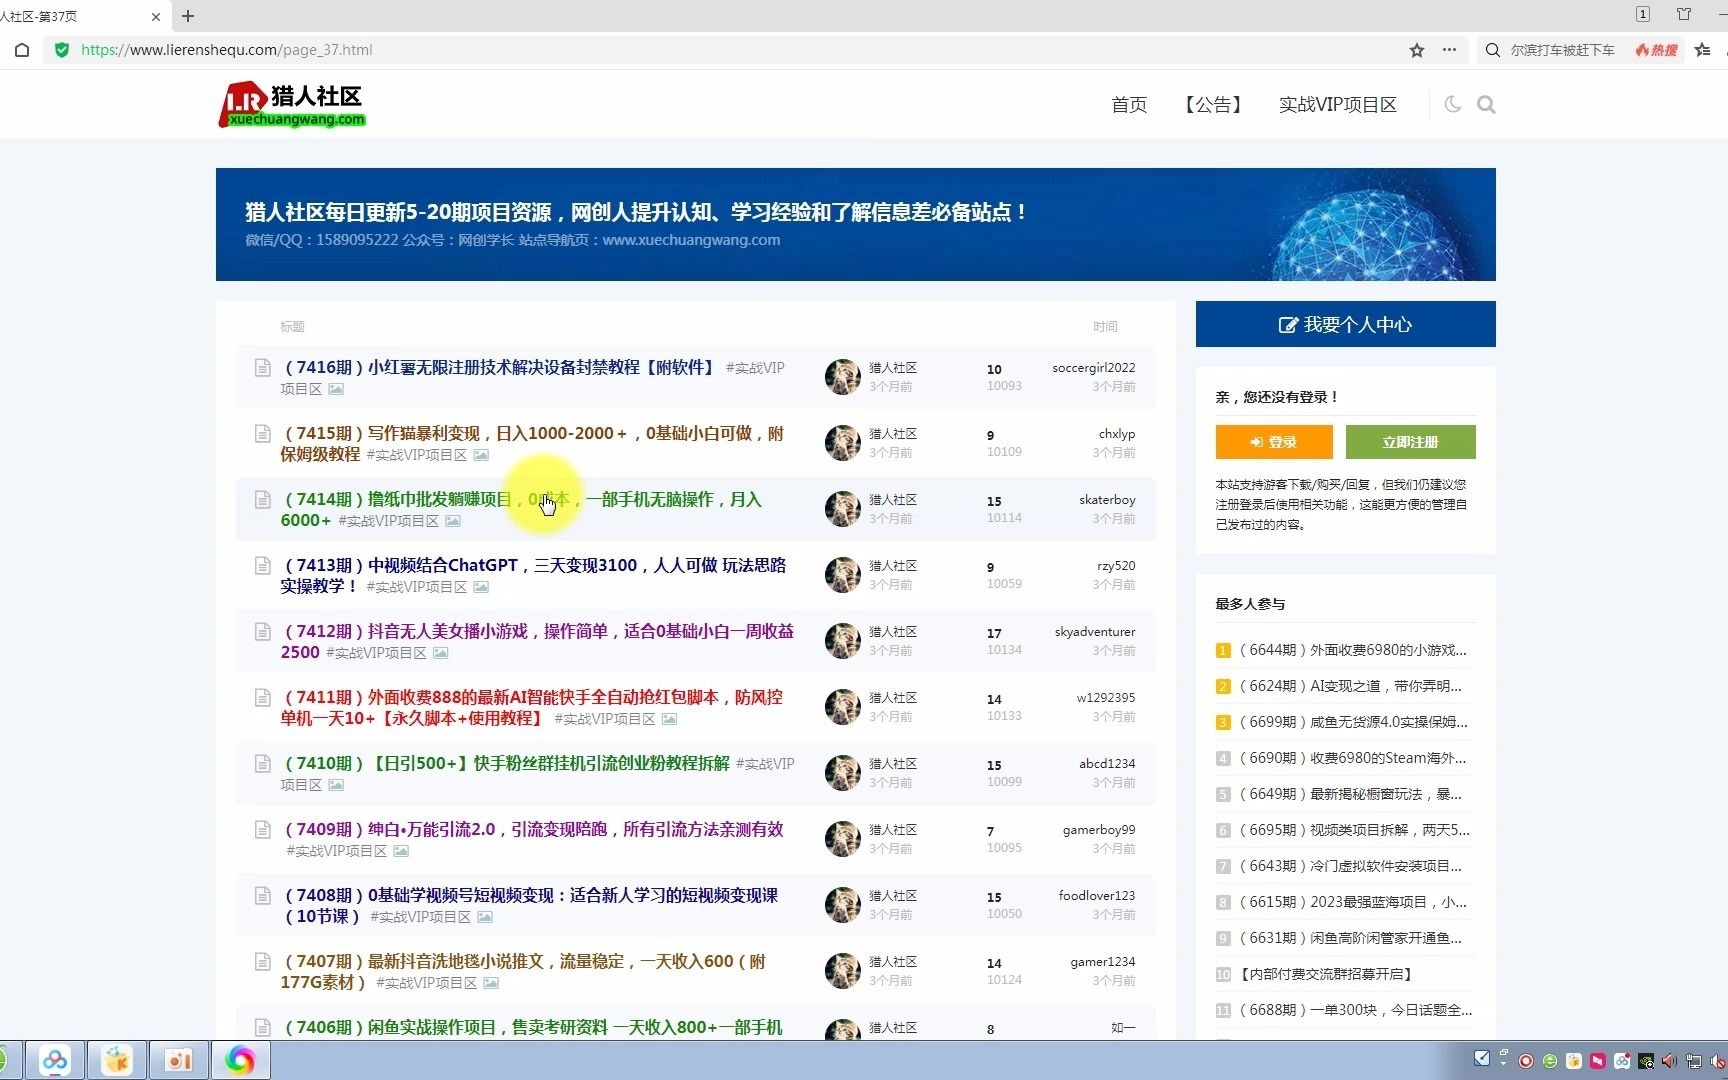
Task: Click document icon beside 7415期 post
Action: tap(263, 433)
